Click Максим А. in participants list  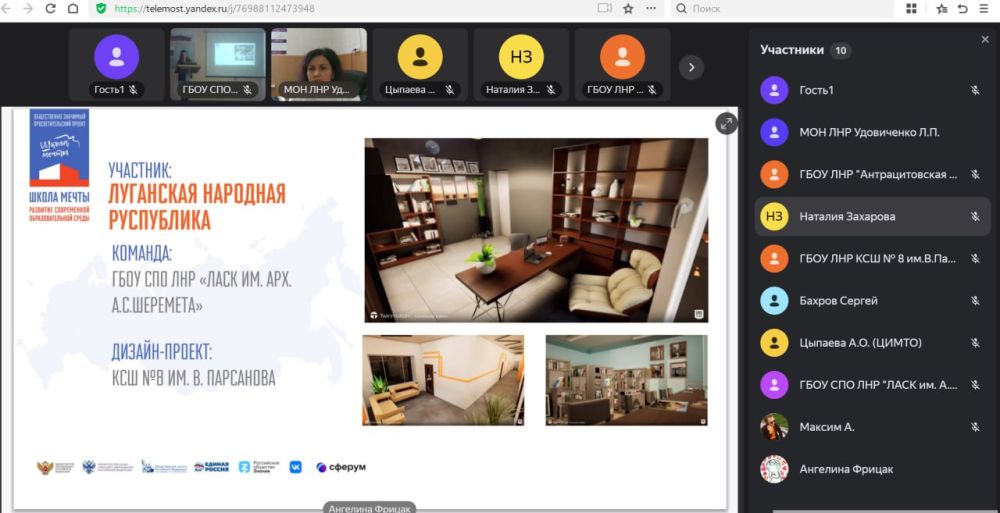pyautogui.click(x=872, y=427)
